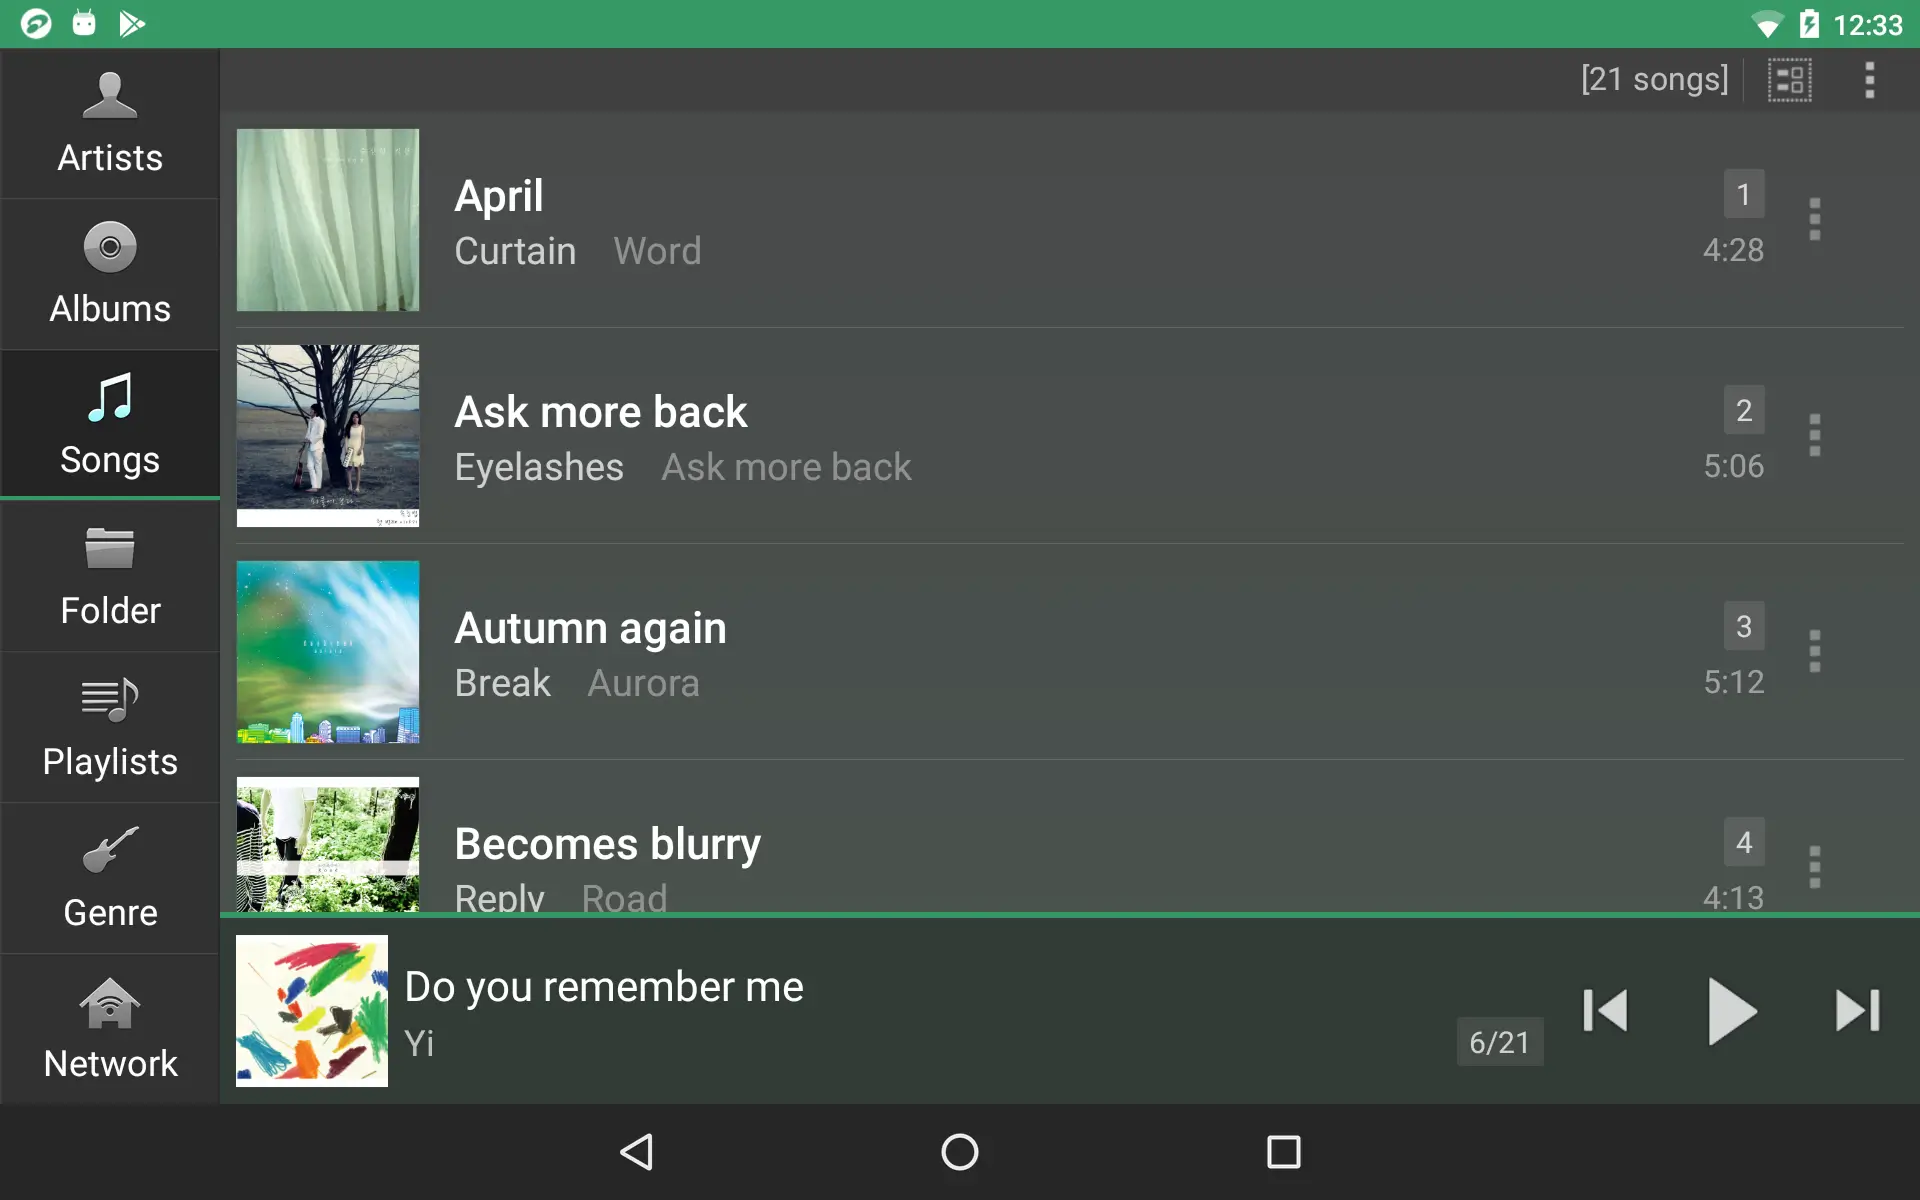Screen dimensions: 1920x1200
Task: Open options menu for Autumn again
Action: point(1815,651)
